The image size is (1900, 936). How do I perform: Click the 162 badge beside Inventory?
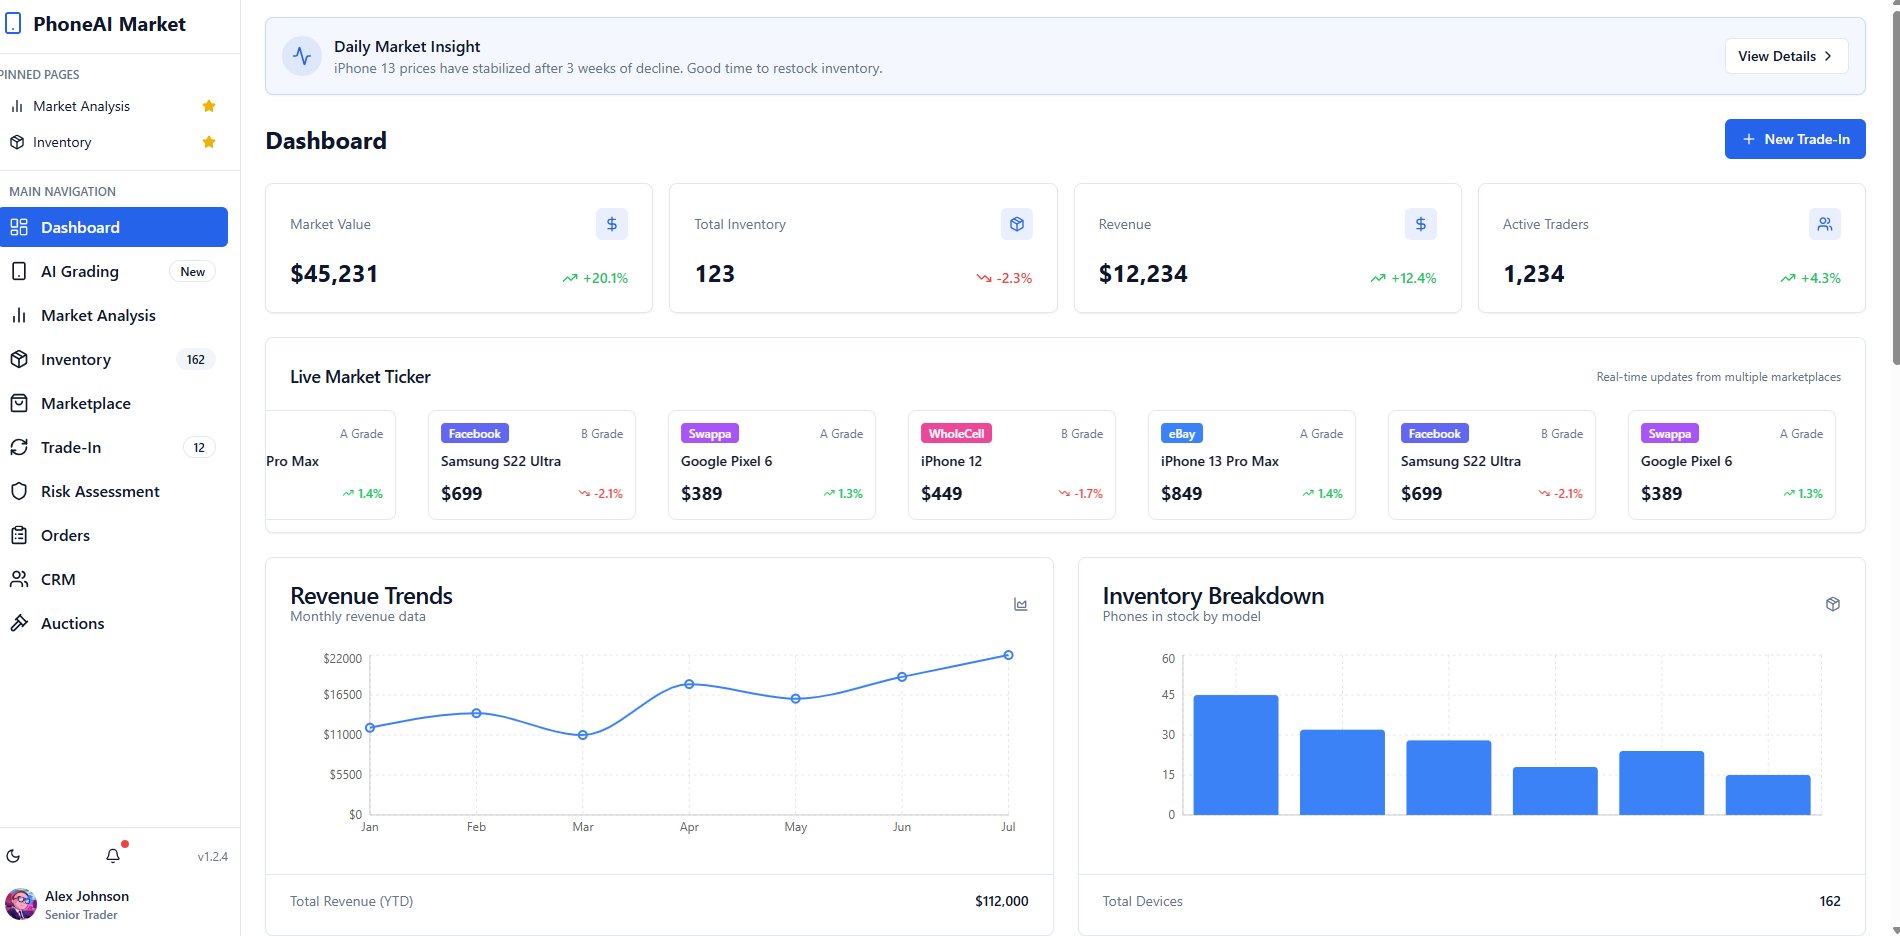tap(196, 359)
